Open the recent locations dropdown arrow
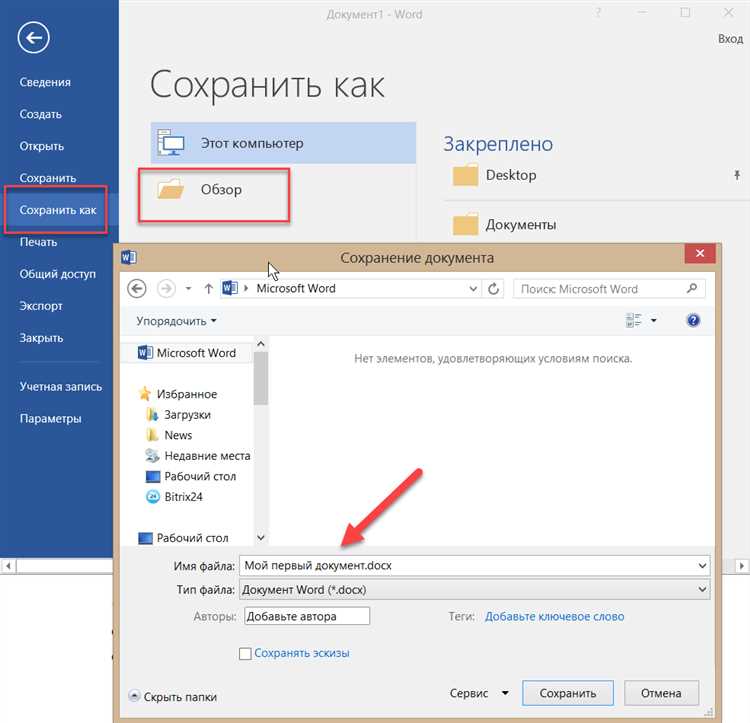Image resolution: width=750 pixels, height=723 pixels. click(188, 288)
